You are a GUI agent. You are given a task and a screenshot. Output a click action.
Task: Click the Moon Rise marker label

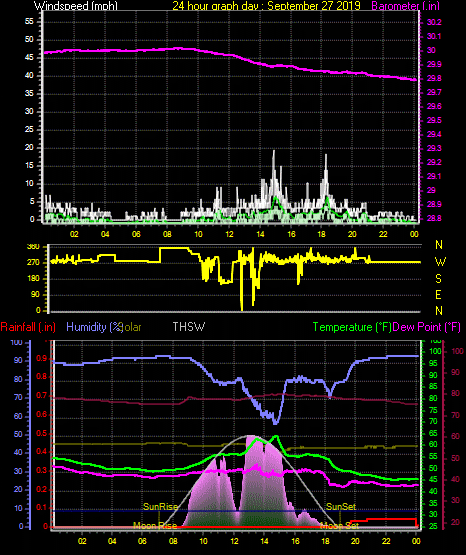[155, 526]
